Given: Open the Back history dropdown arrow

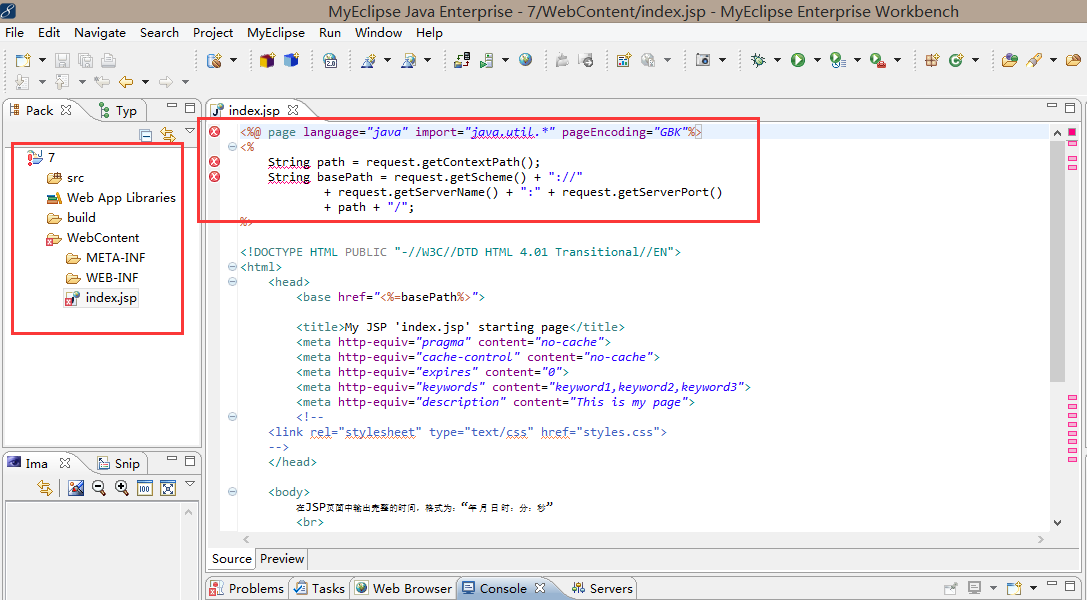Looking at the screenshot, I should point(146,82).
